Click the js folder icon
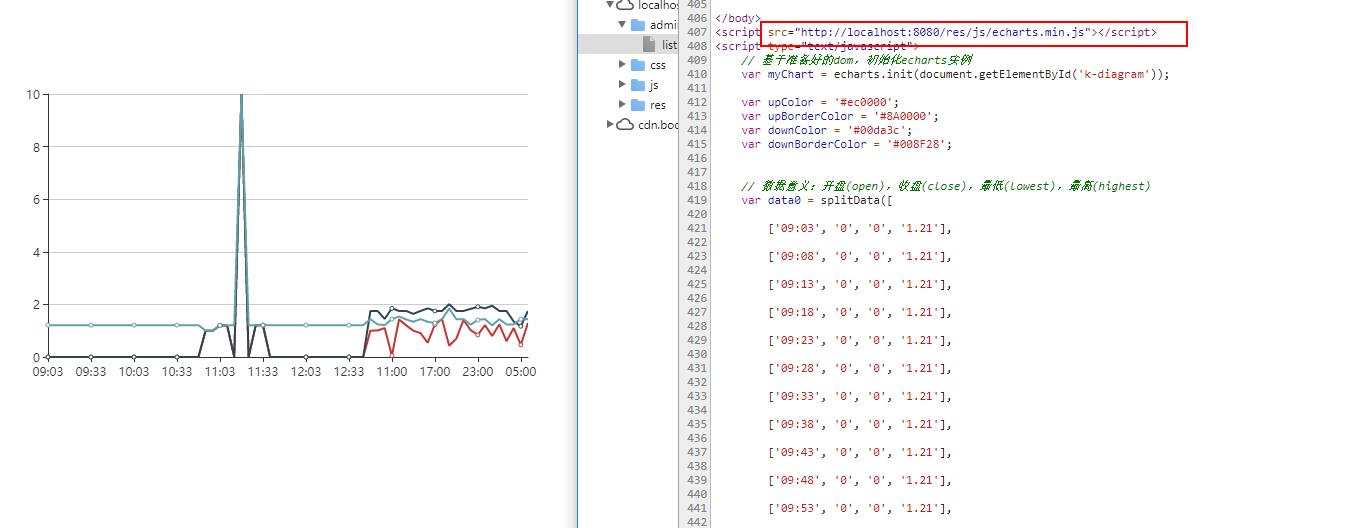The height and width of the screenshot is (528, 1347). (x=638, y=85)
